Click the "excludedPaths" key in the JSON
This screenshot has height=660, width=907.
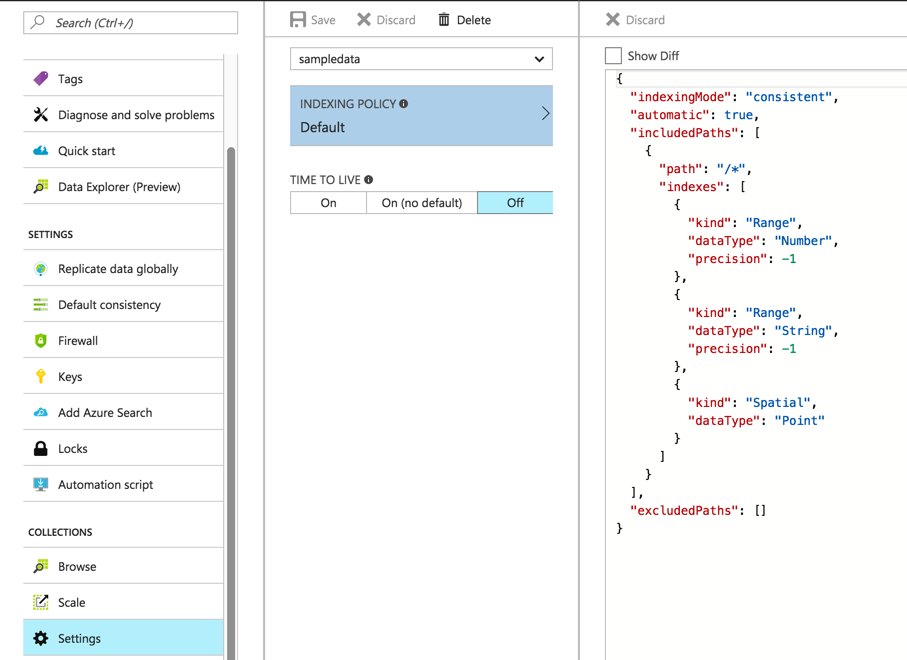pos(684,510)
